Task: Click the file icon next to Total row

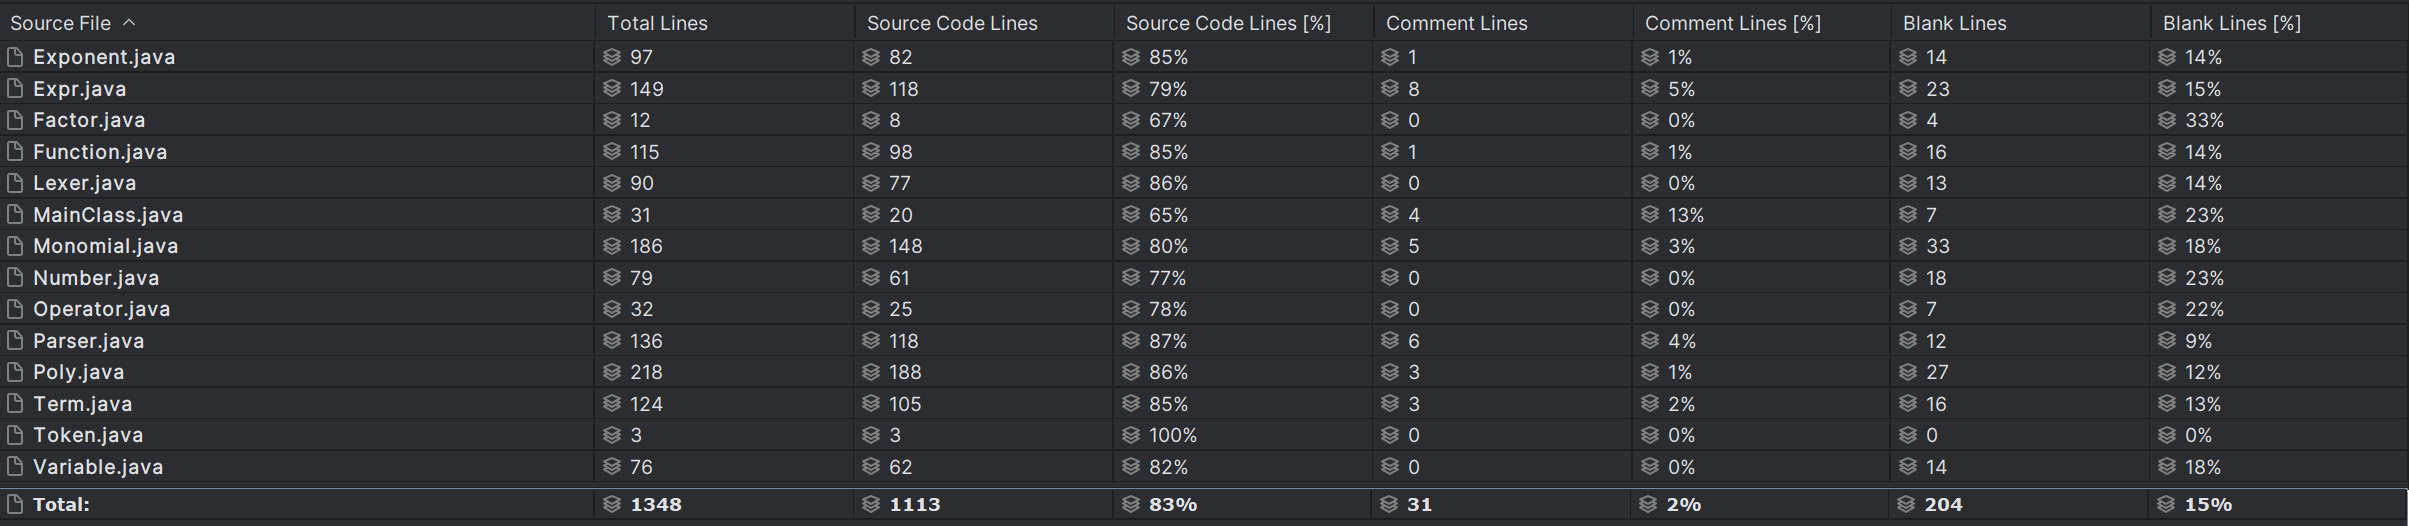Action: 15,505
